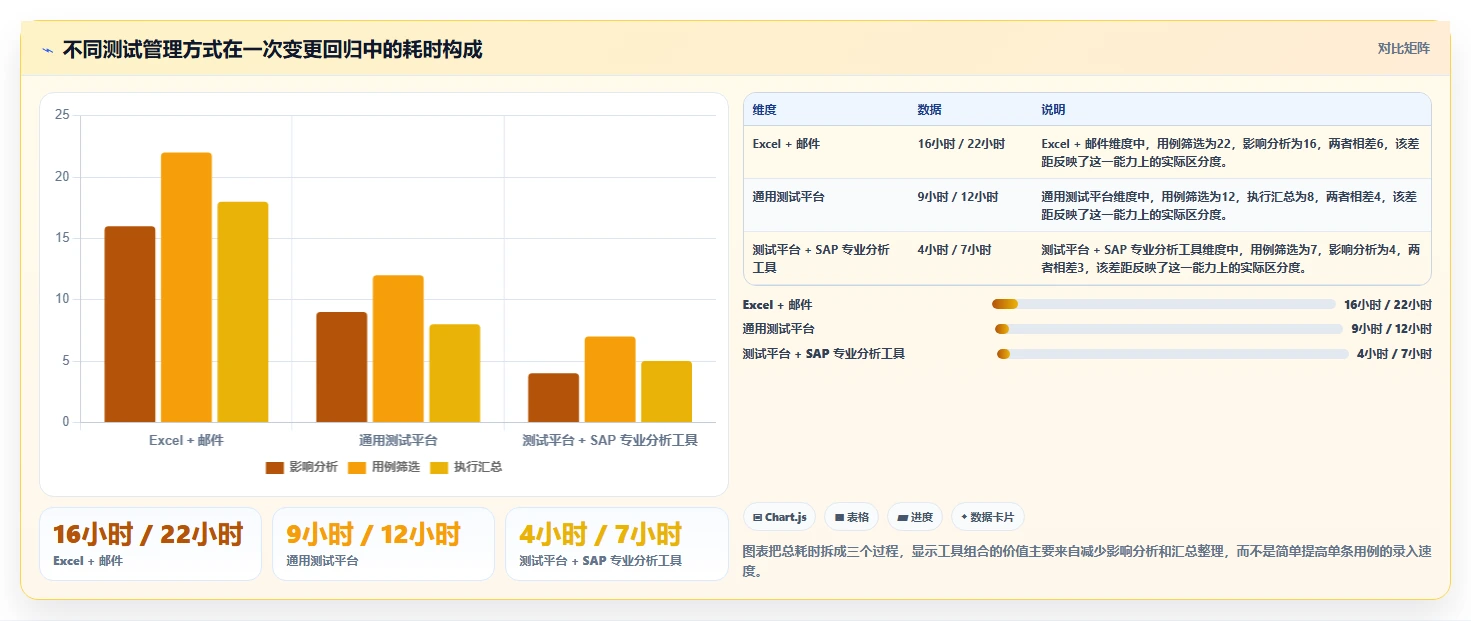The height and width of the screenshot is (621, 1471).
Task: Click the footer note starting with 图表把总耗时拆成三个过程
Action: coord(1088,561)
